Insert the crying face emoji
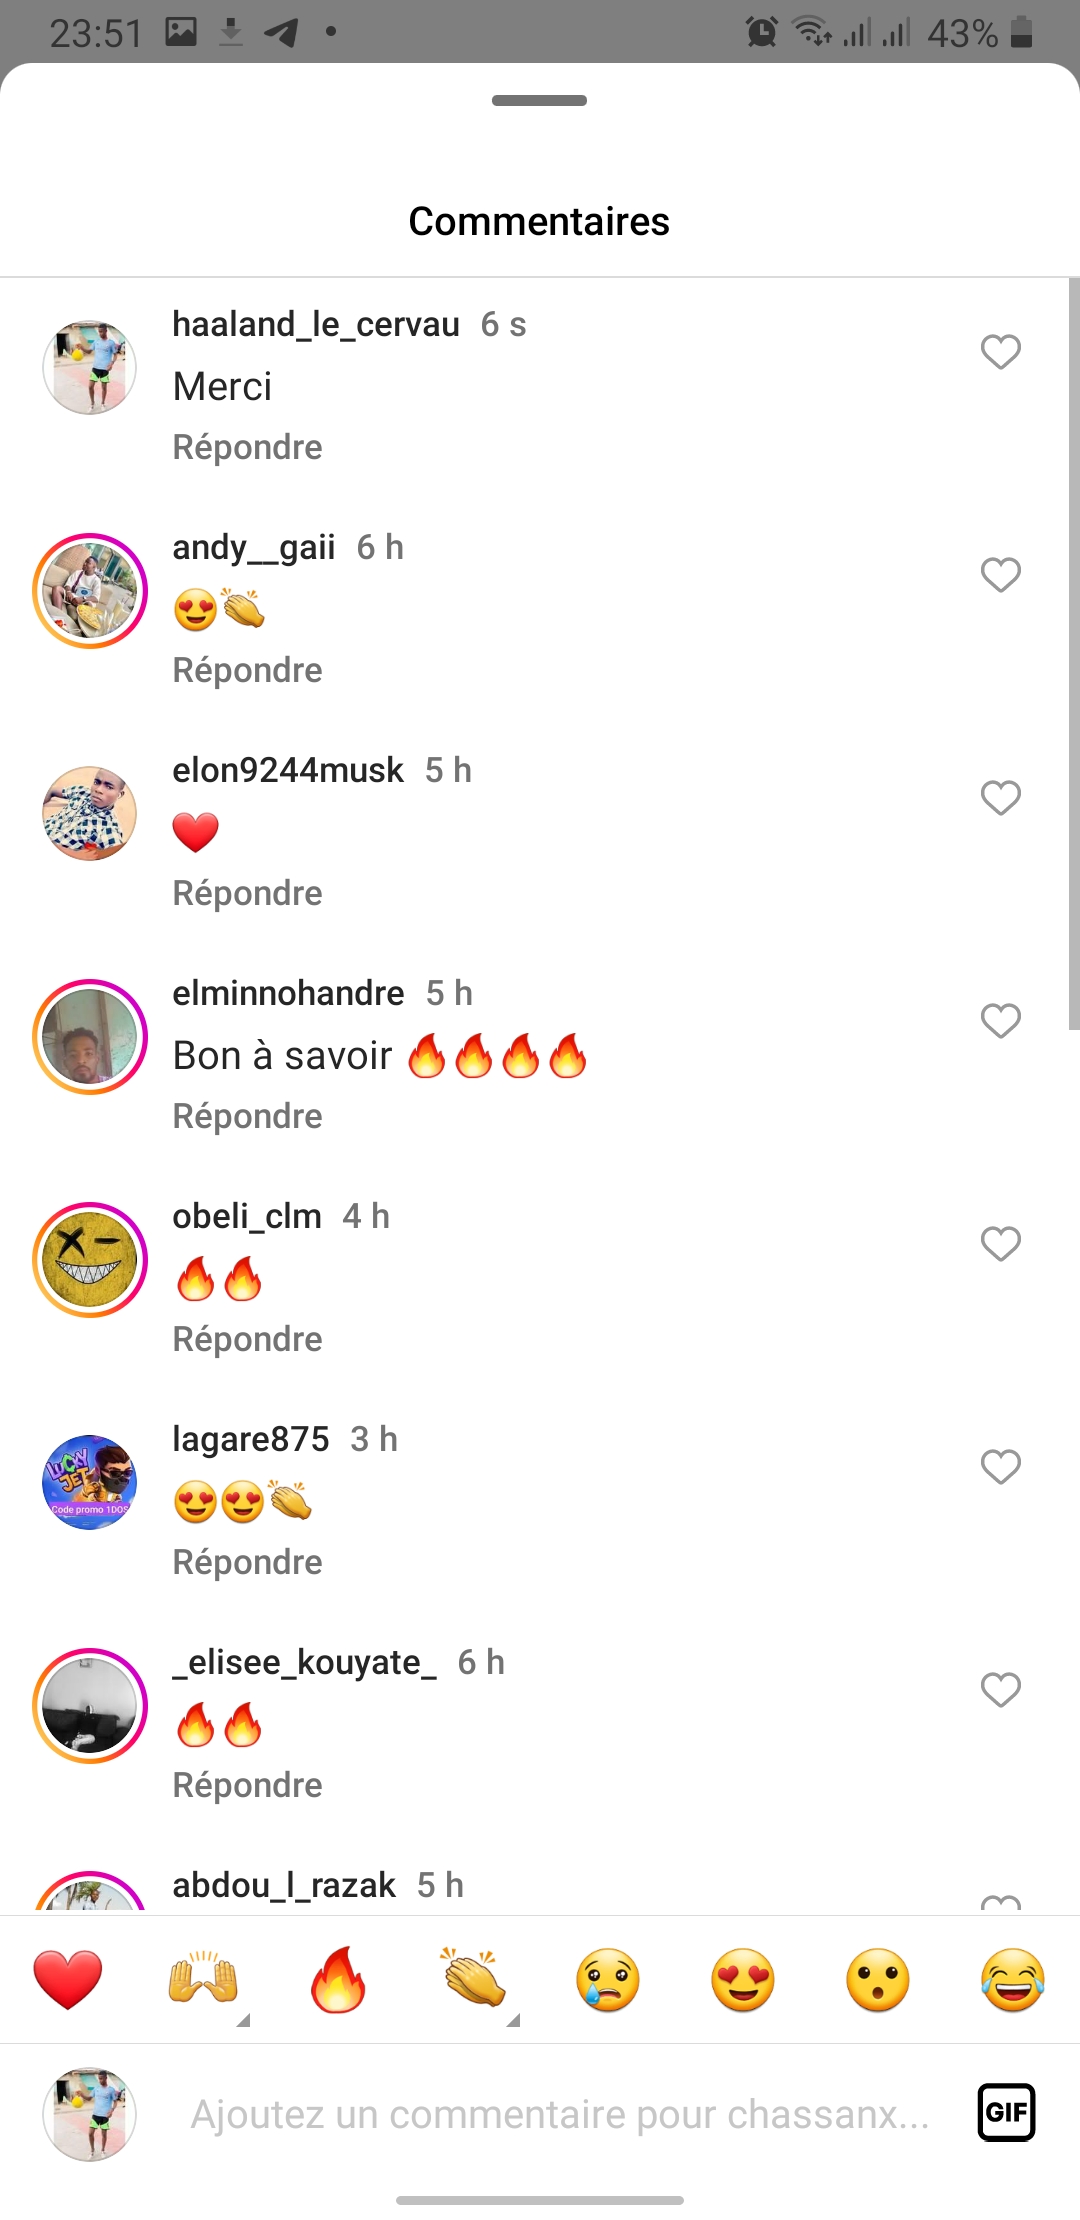Viewport: 1080px width, 2220px height. (608, 1979)
